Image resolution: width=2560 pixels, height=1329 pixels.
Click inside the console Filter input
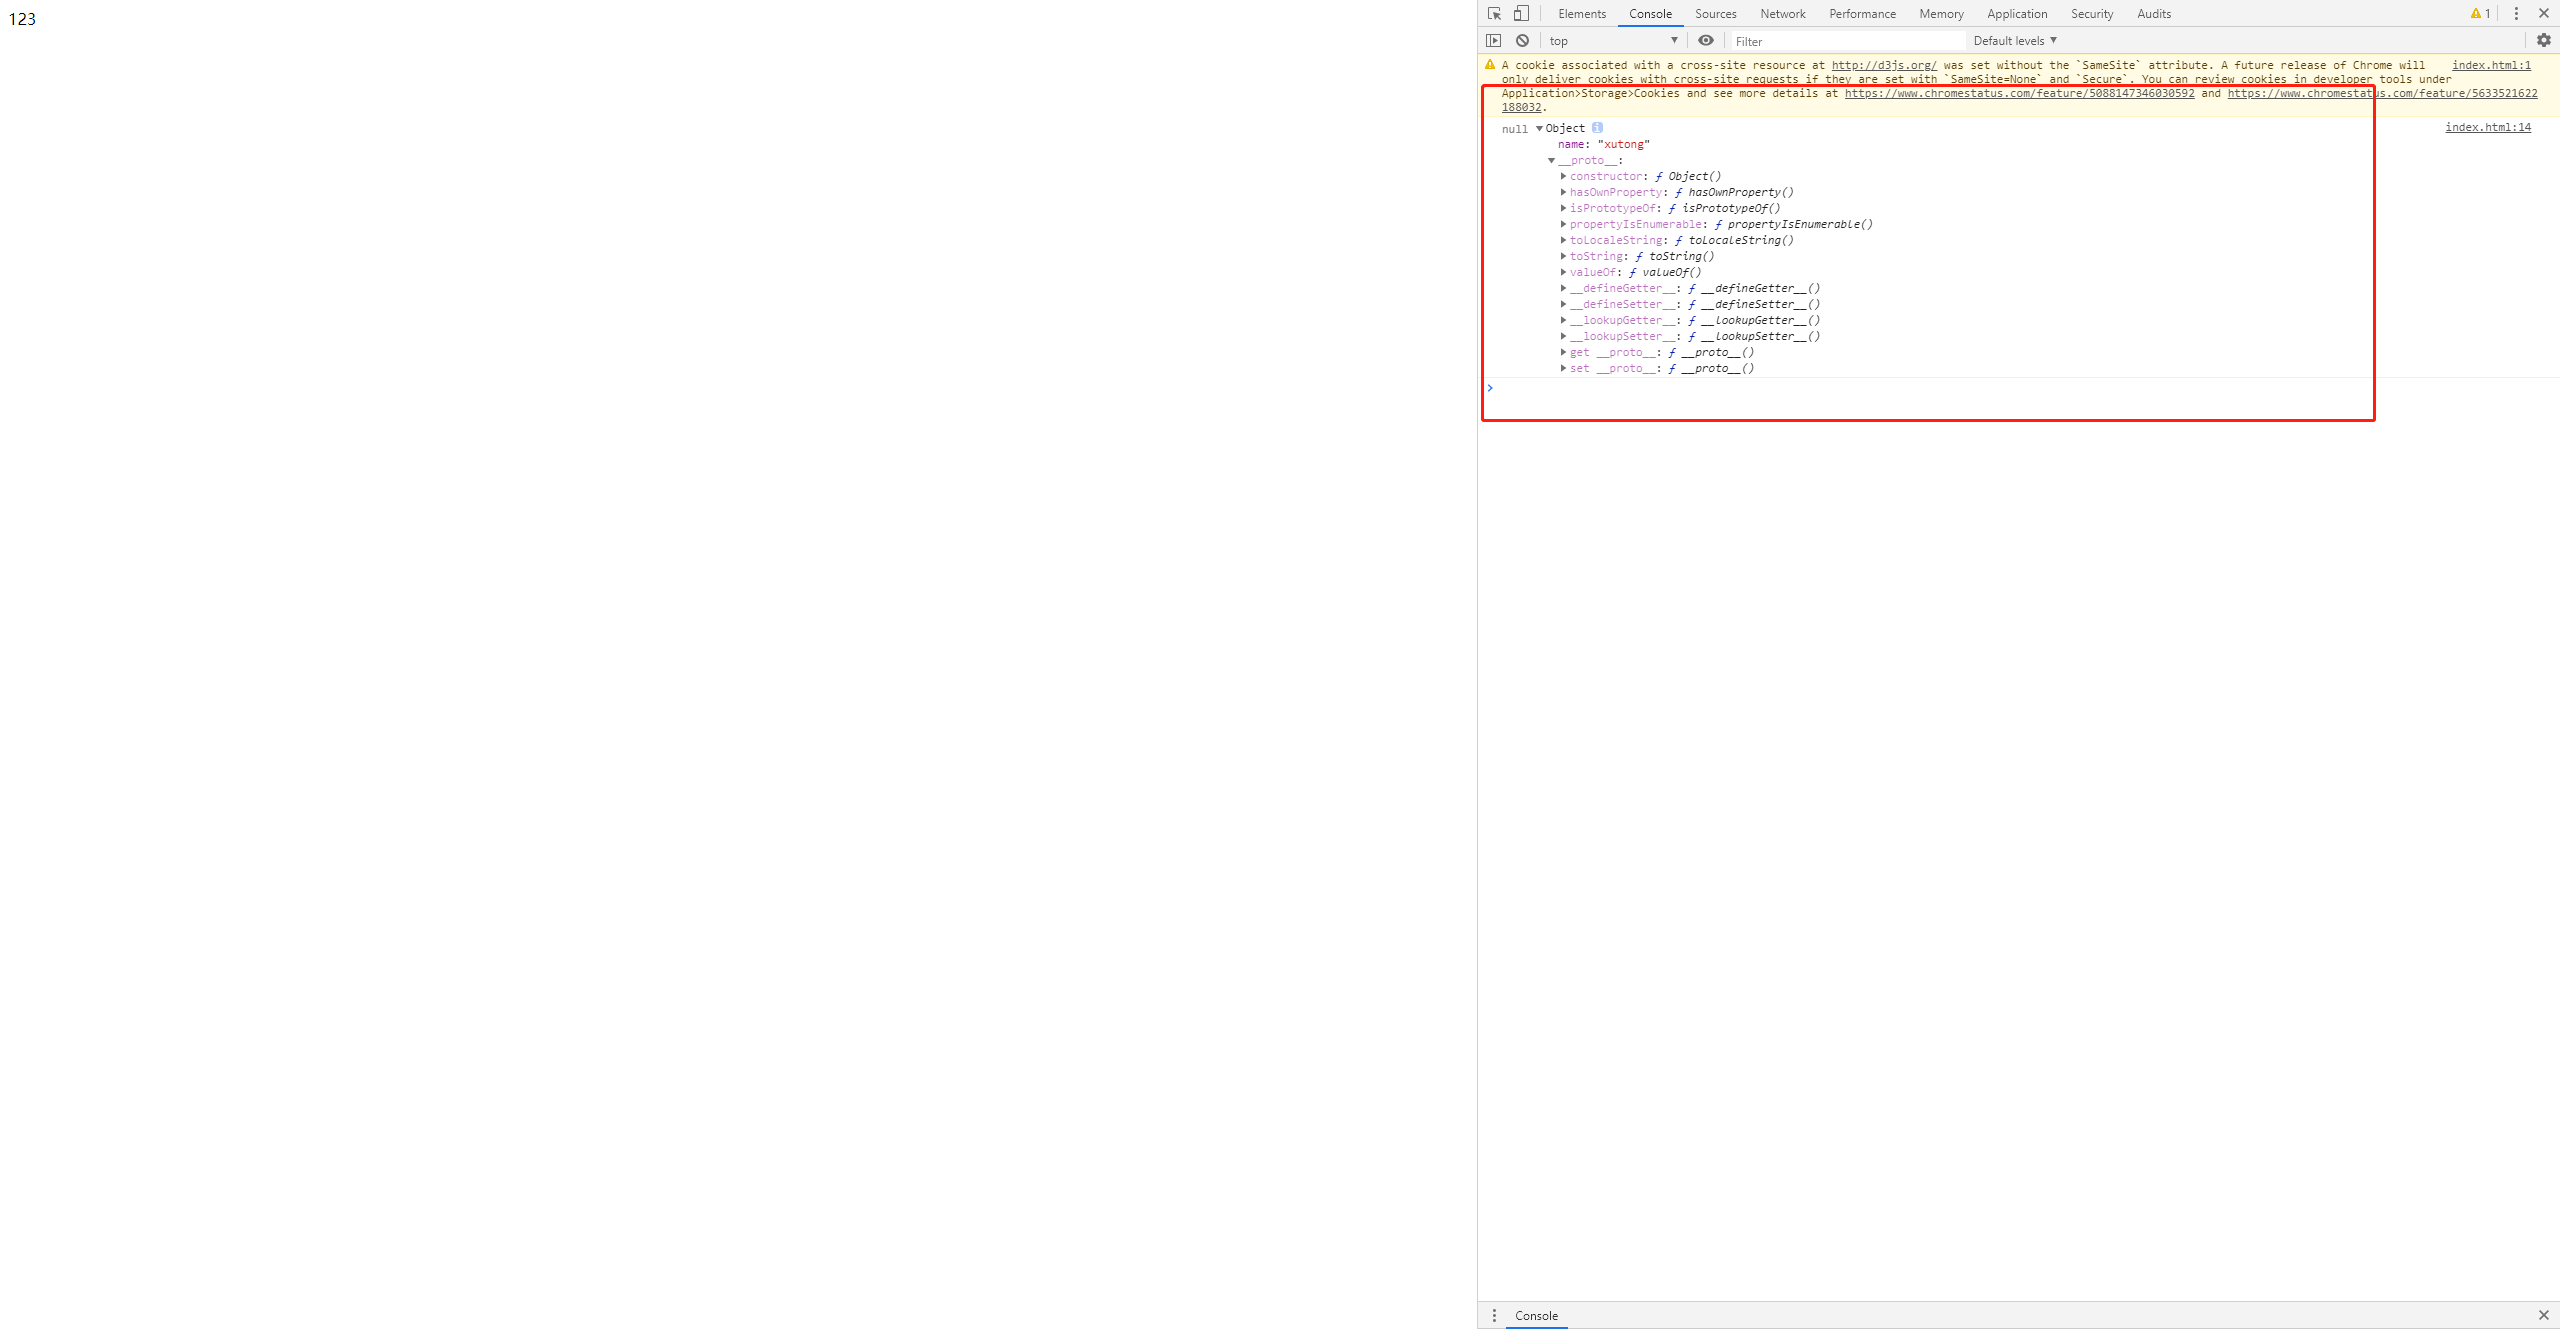pos(1845,40)
